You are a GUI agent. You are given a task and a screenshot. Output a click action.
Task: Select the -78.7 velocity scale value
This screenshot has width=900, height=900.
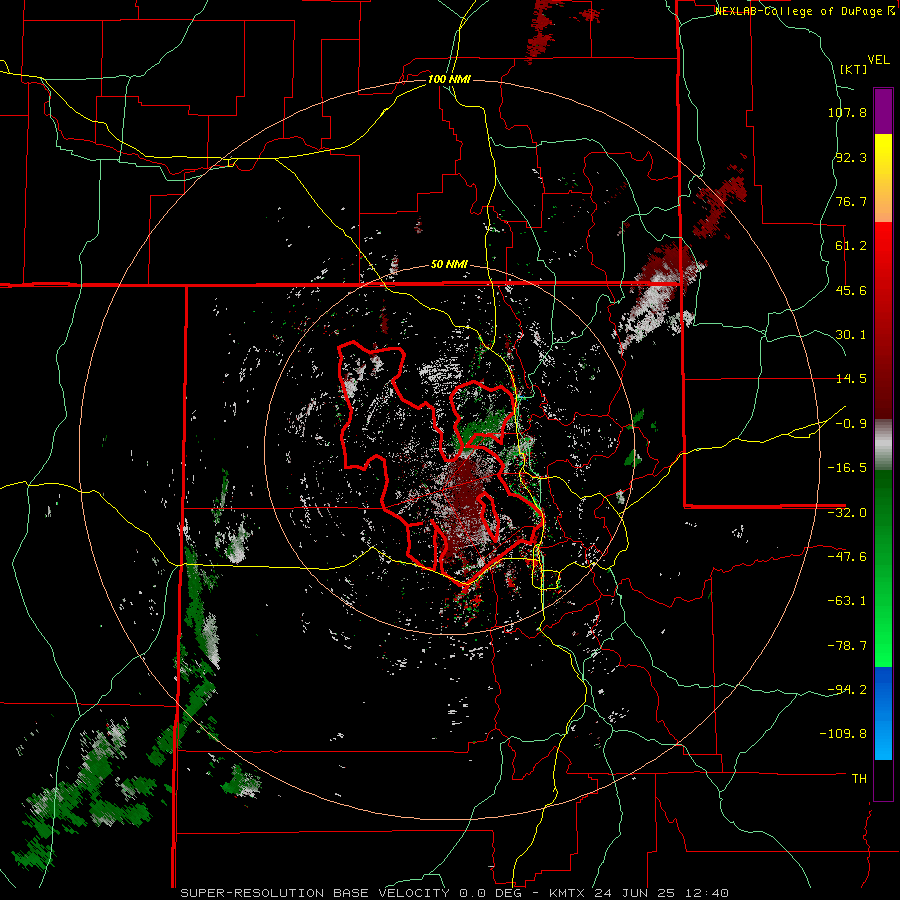pyautogui.click(x=847, y=646)
